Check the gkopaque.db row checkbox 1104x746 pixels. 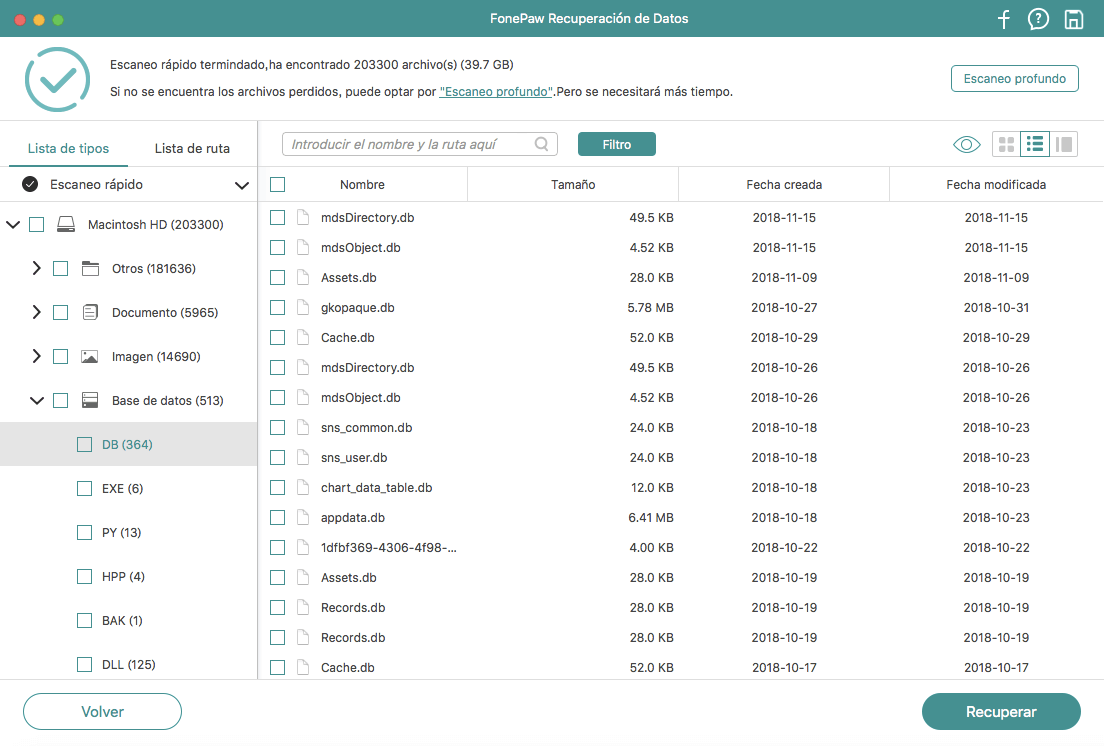pos(277,308)
